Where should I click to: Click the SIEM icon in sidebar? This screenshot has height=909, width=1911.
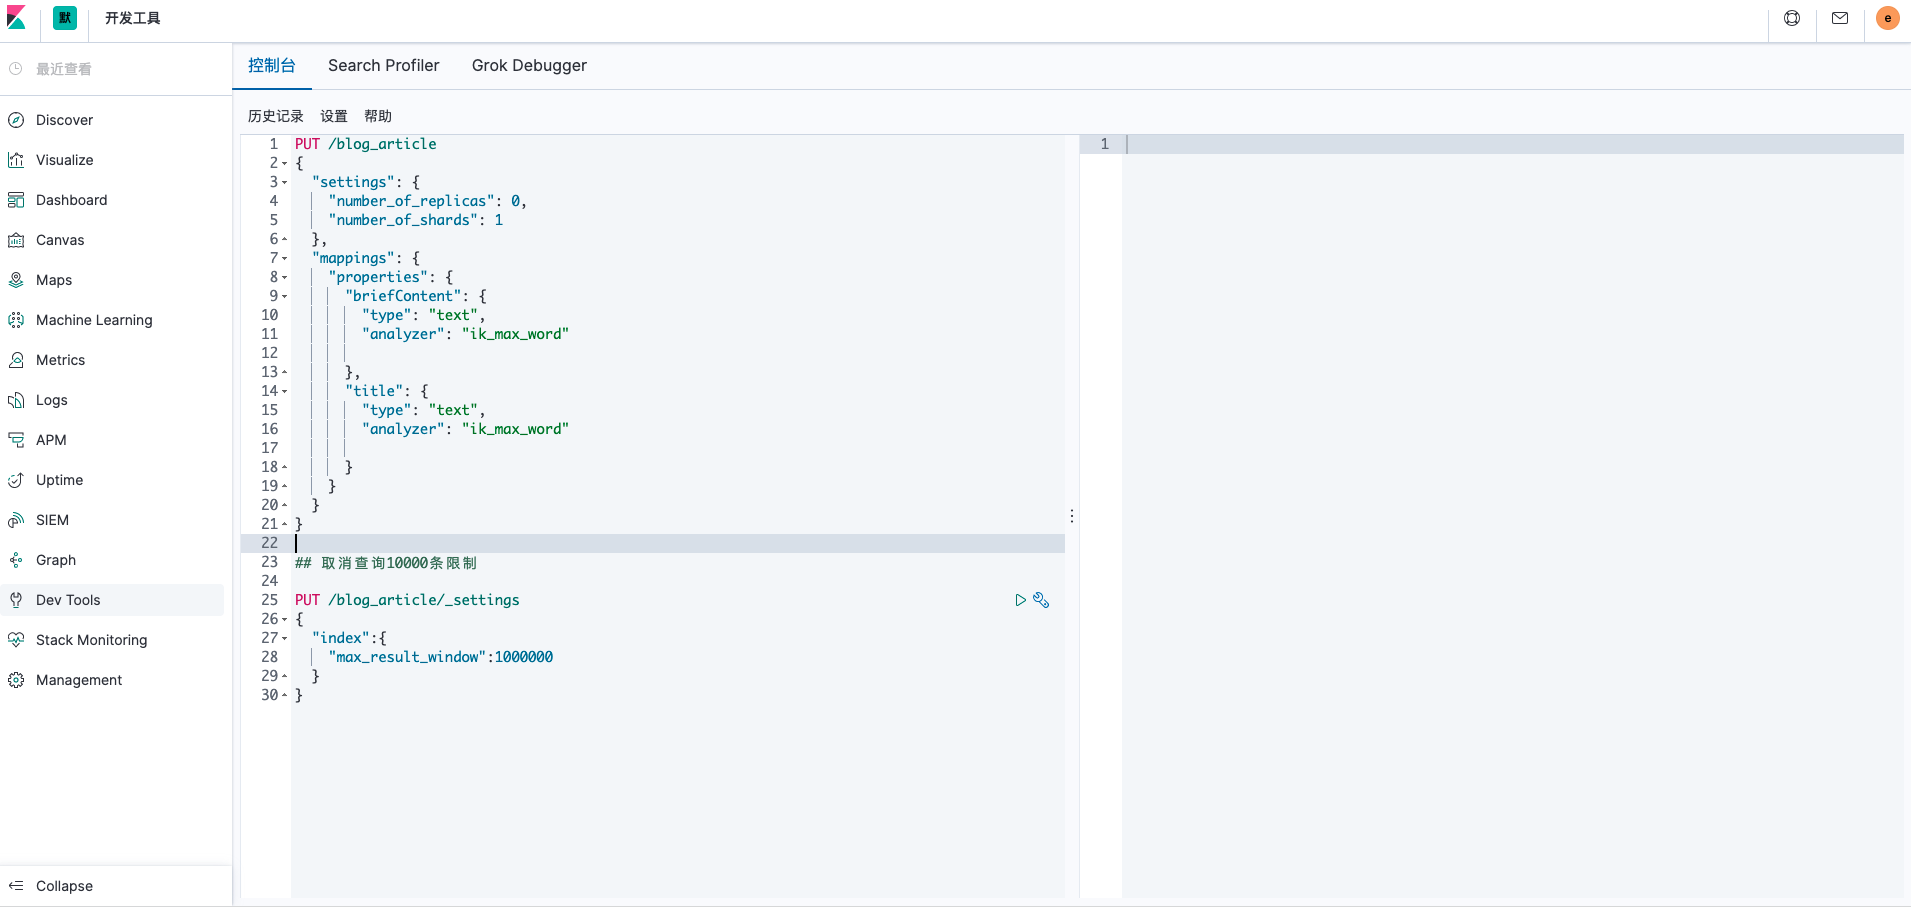16,520
